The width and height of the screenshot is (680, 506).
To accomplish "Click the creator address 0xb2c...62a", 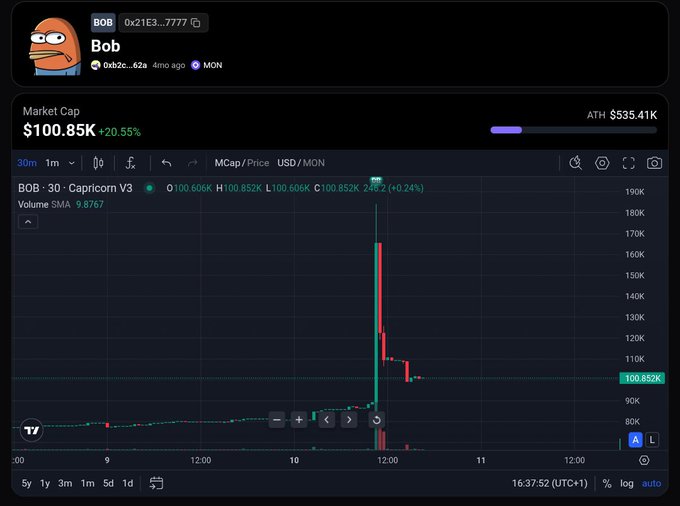I will click(125, 65).
